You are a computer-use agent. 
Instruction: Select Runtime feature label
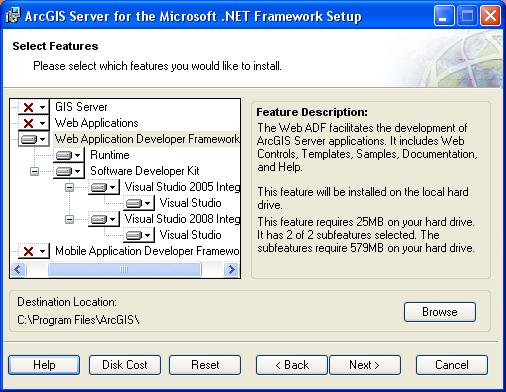coord(110,155)
